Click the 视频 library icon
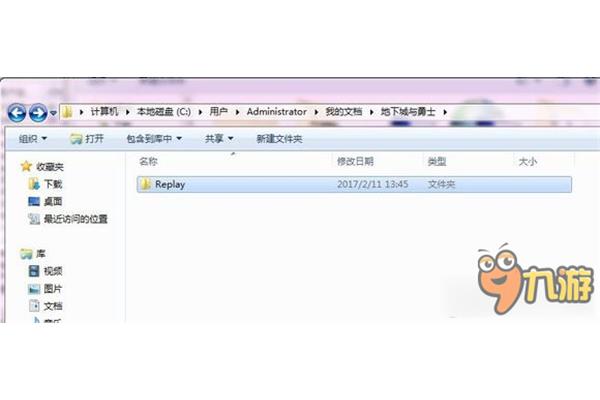 34,271
